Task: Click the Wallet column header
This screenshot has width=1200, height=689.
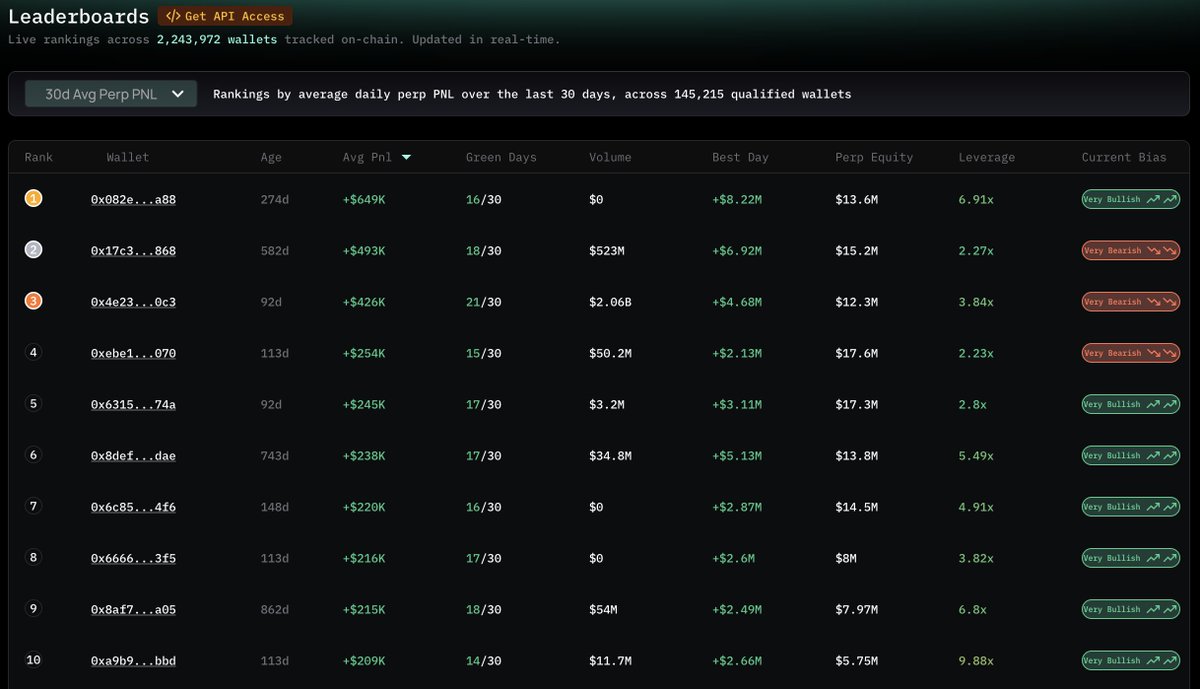Action: pyautogui.click(x=128, y=157)
